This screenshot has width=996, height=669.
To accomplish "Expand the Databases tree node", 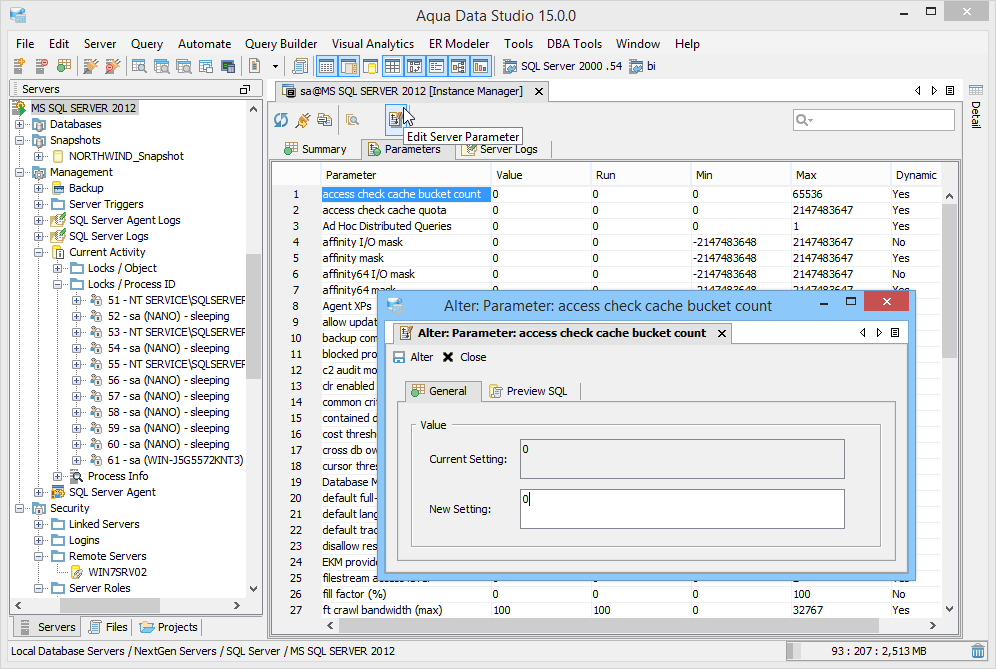I will (x=21, y=123).
